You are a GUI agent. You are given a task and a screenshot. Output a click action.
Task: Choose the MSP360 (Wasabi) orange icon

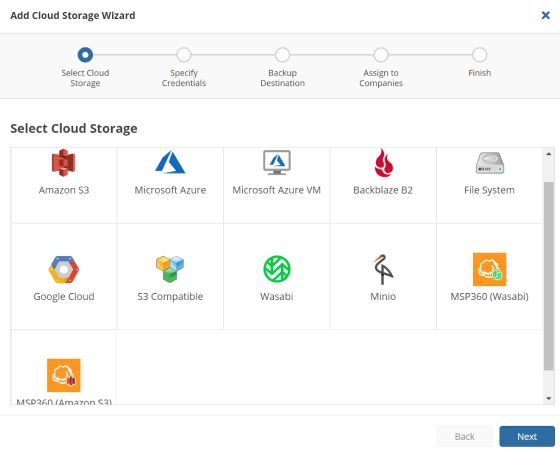(490, 269)
